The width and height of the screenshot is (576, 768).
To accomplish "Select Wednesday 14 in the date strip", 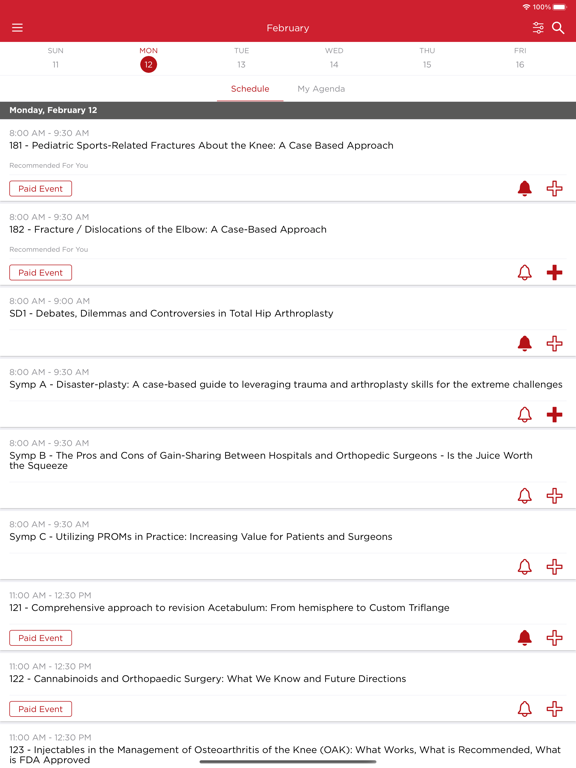I will pyautogui.click(x=334, y=58).
